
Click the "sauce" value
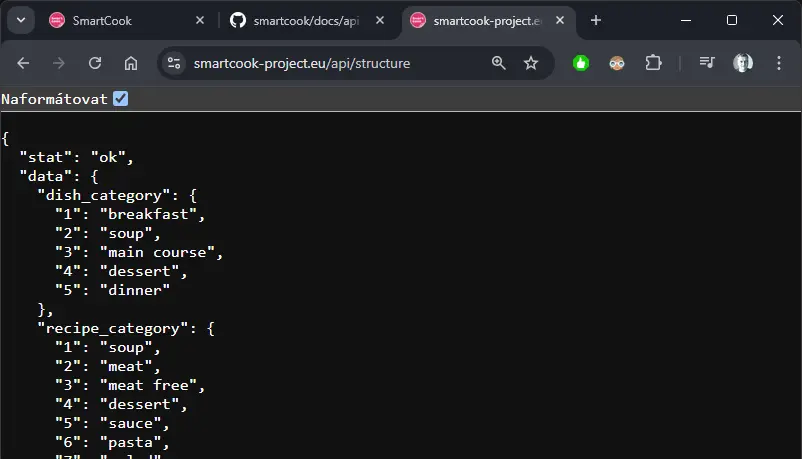[x=130, y=423]
